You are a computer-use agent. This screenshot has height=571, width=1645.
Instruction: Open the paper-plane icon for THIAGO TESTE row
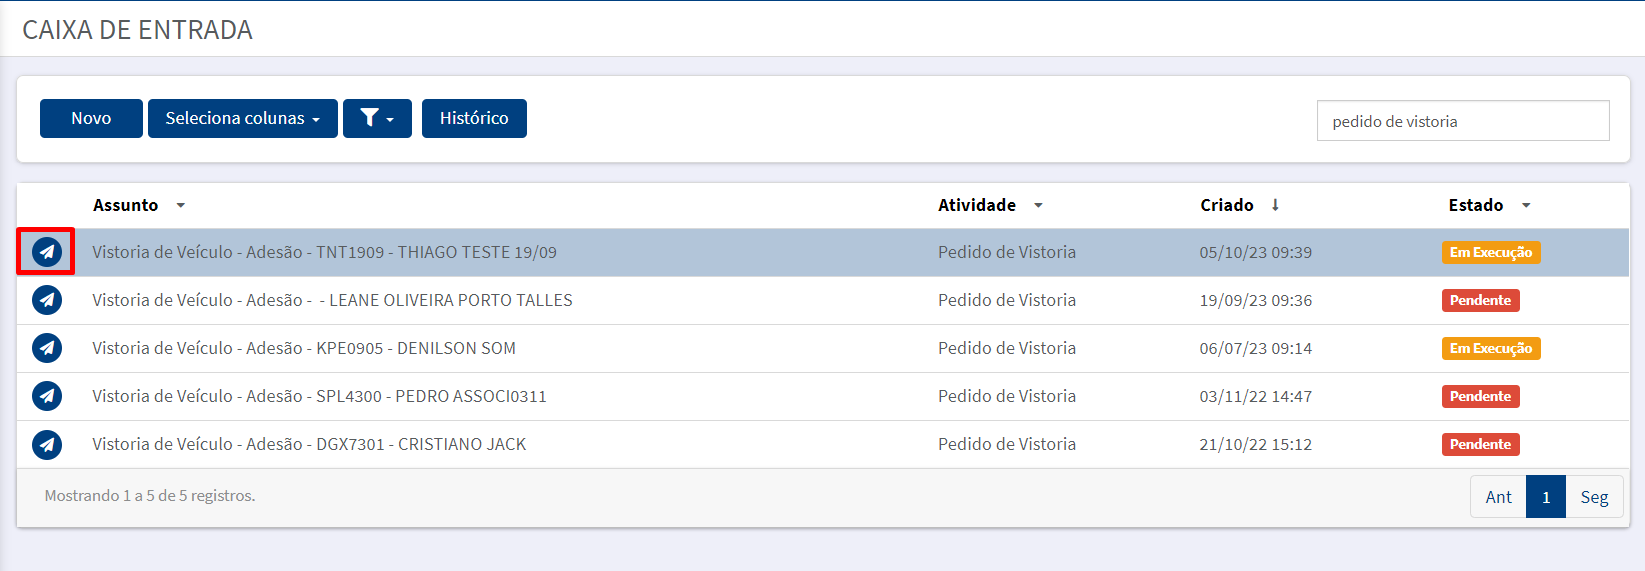click(x=47, y=252)
